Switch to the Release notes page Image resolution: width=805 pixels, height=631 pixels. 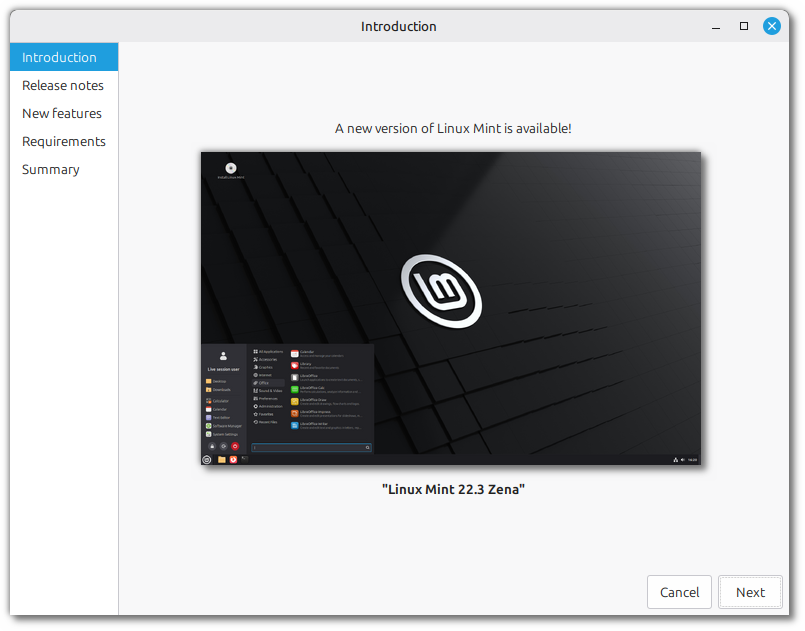(63, 85)
